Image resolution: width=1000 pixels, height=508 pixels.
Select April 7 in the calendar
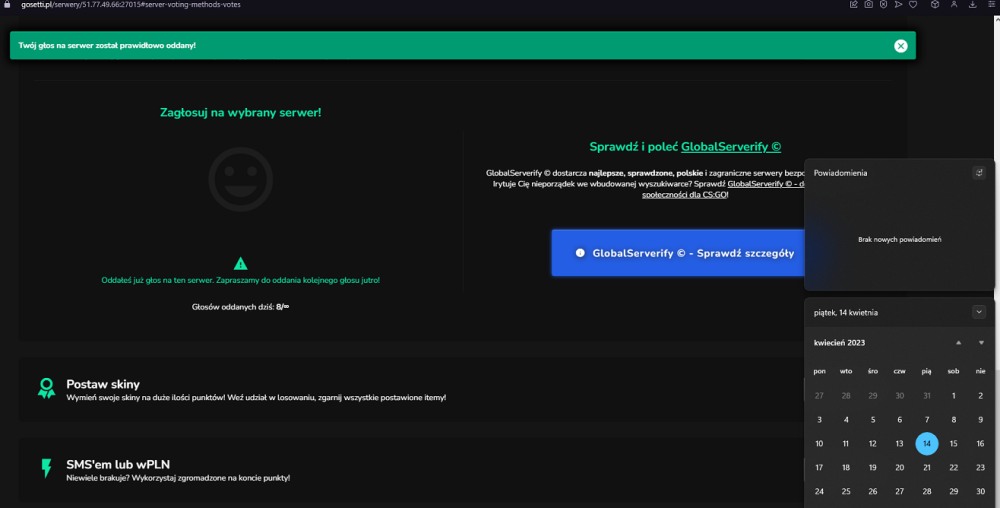tap(927, 419)
